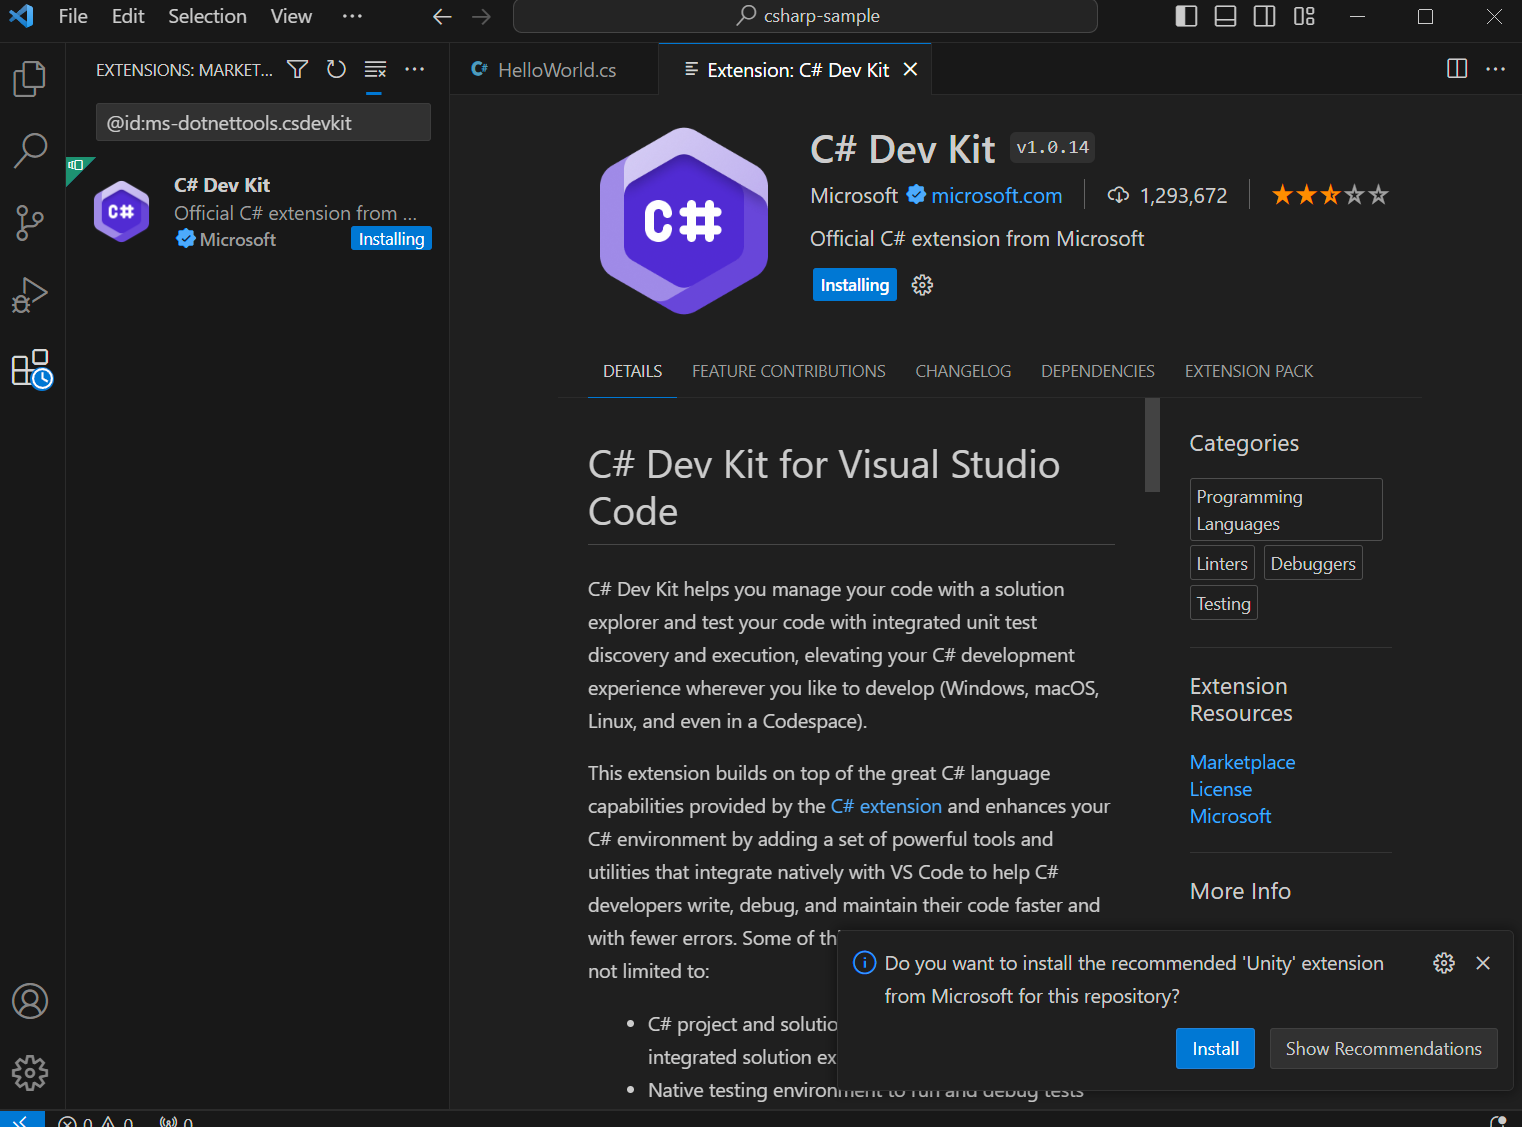Dismiss the Unity extension notification

(1483, 963)
